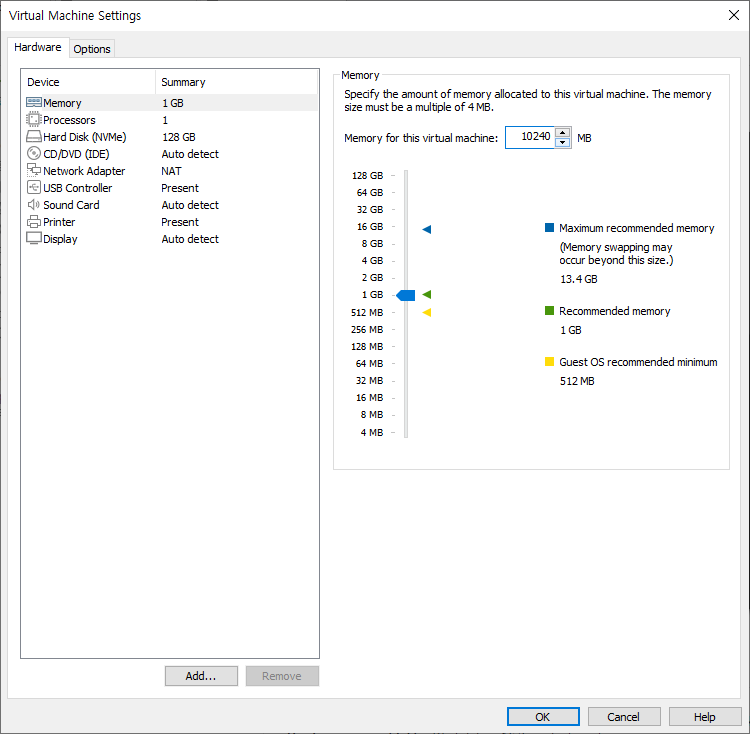Click the Processors chip icon

[x=33, y=119]
